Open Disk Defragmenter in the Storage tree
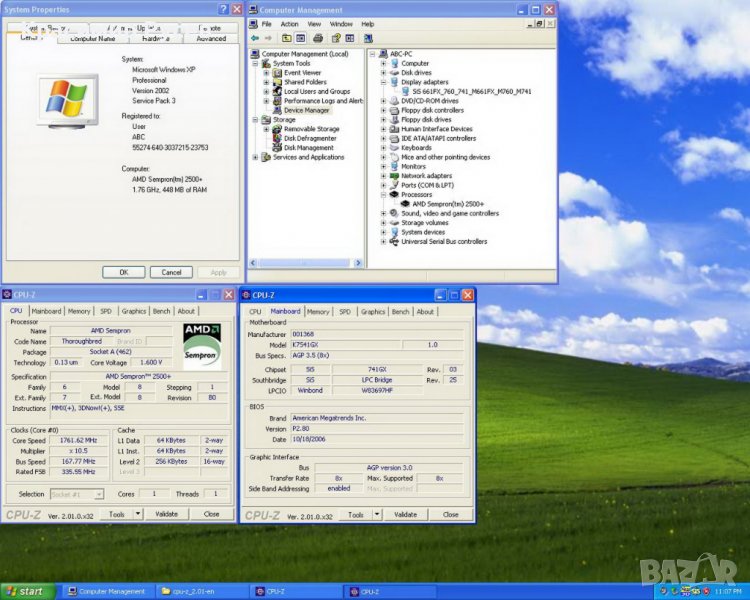This screenshot has width=750, height=600. point(312,138)
